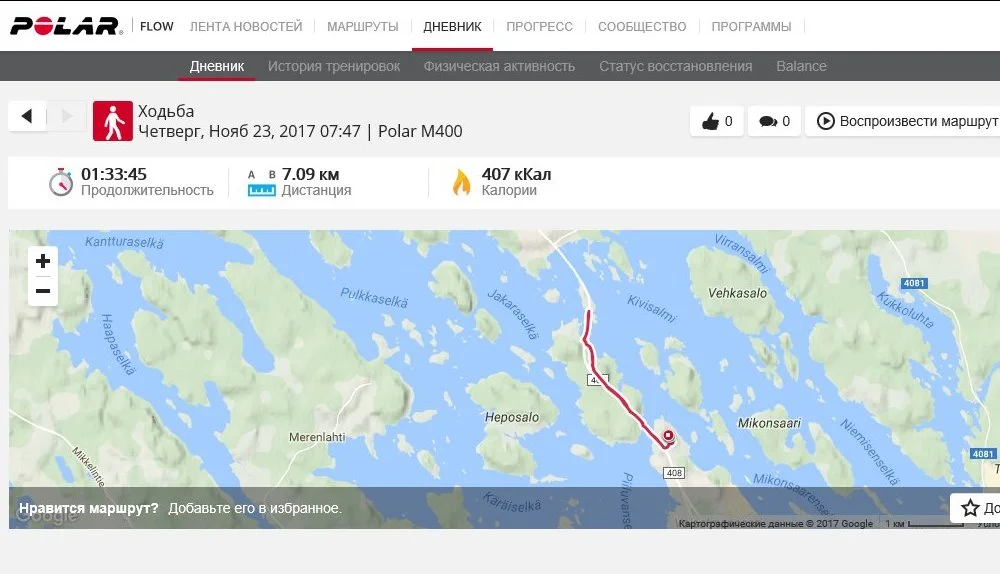Go to next training with right arrow
The image size is (1000, 574).
(66, 116)
